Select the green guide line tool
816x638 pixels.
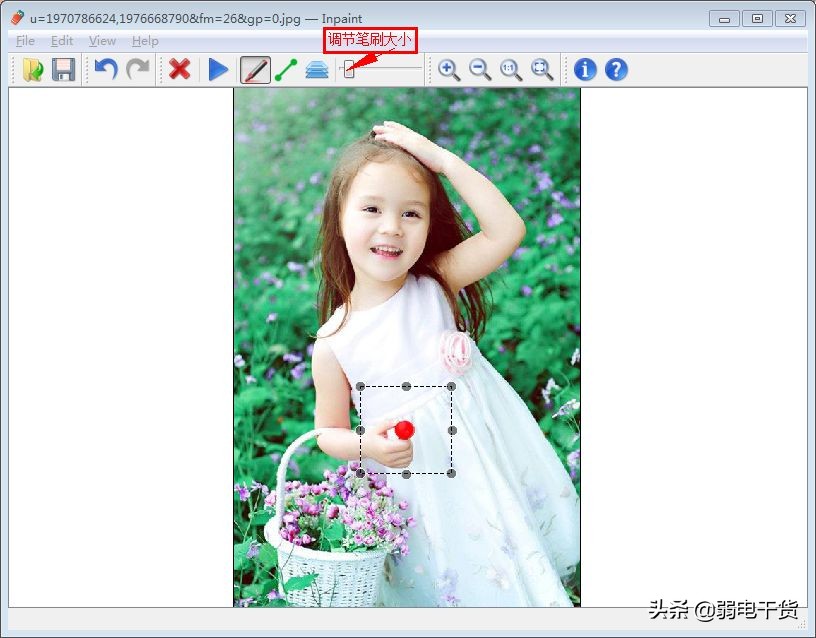[286, 70]
